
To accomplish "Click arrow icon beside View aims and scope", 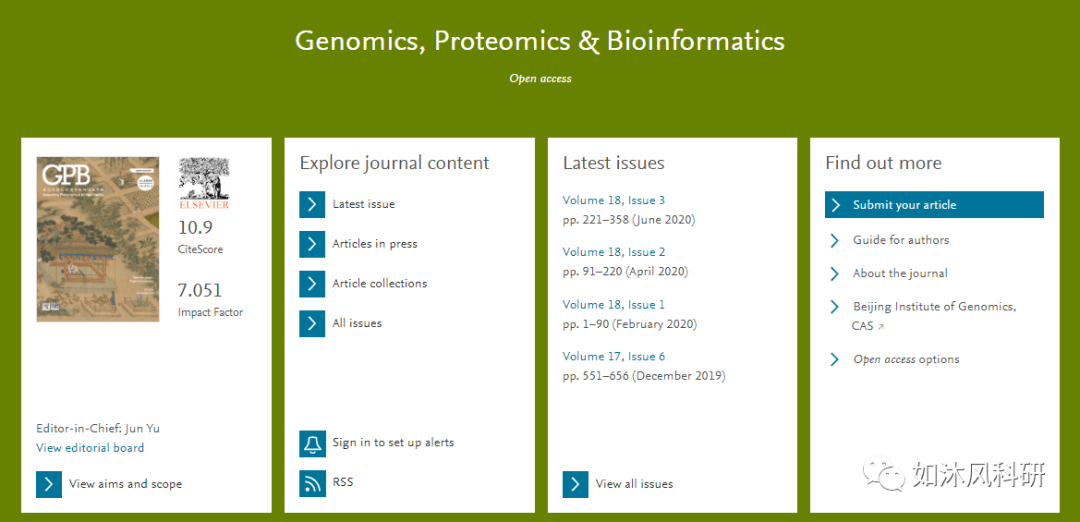I will click(49, 484).
